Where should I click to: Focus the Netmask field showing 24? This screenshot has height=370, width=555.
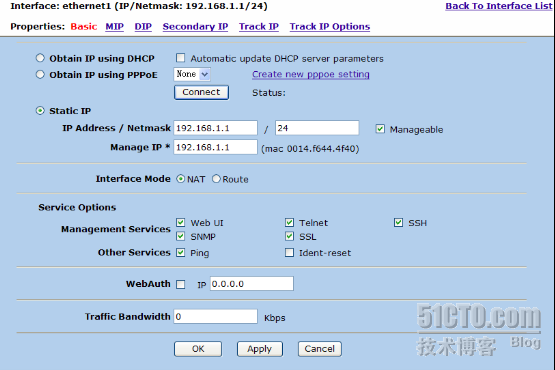coord(317,128)
